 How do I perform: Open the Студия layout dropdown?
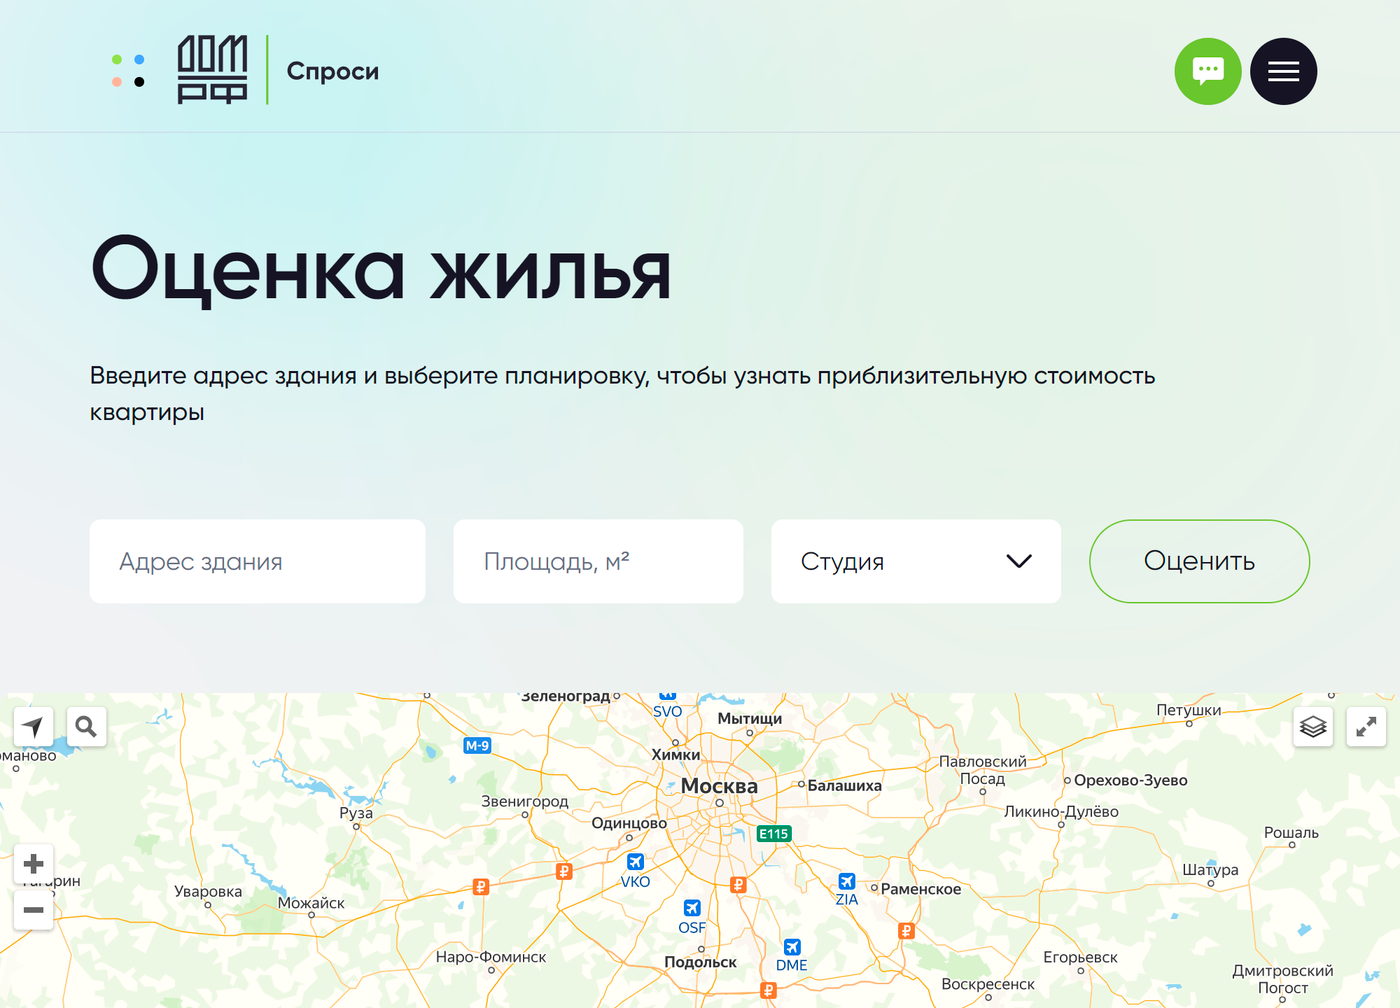[916, 561]
